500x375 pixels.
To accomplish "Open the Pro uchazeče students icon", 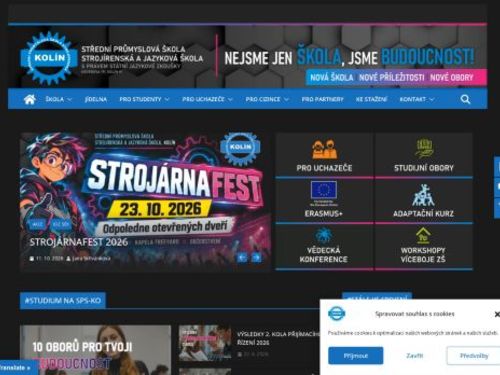I will pos(324,149).
